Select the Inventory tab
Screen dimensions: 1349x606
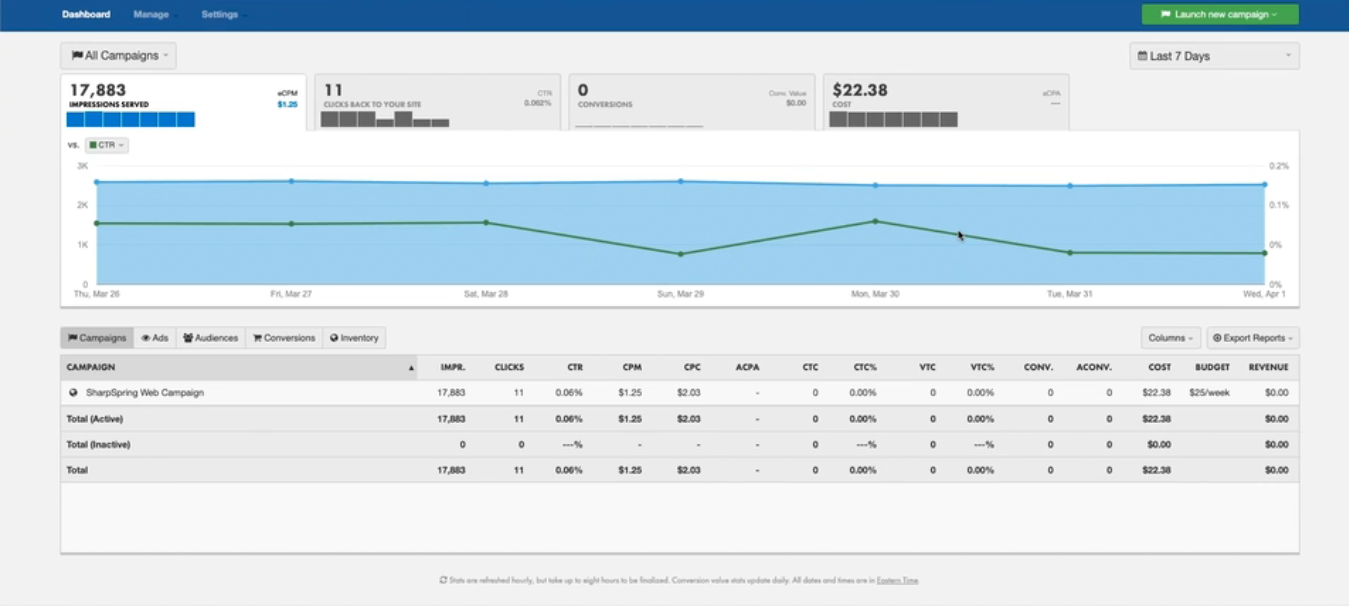[354, 338]
